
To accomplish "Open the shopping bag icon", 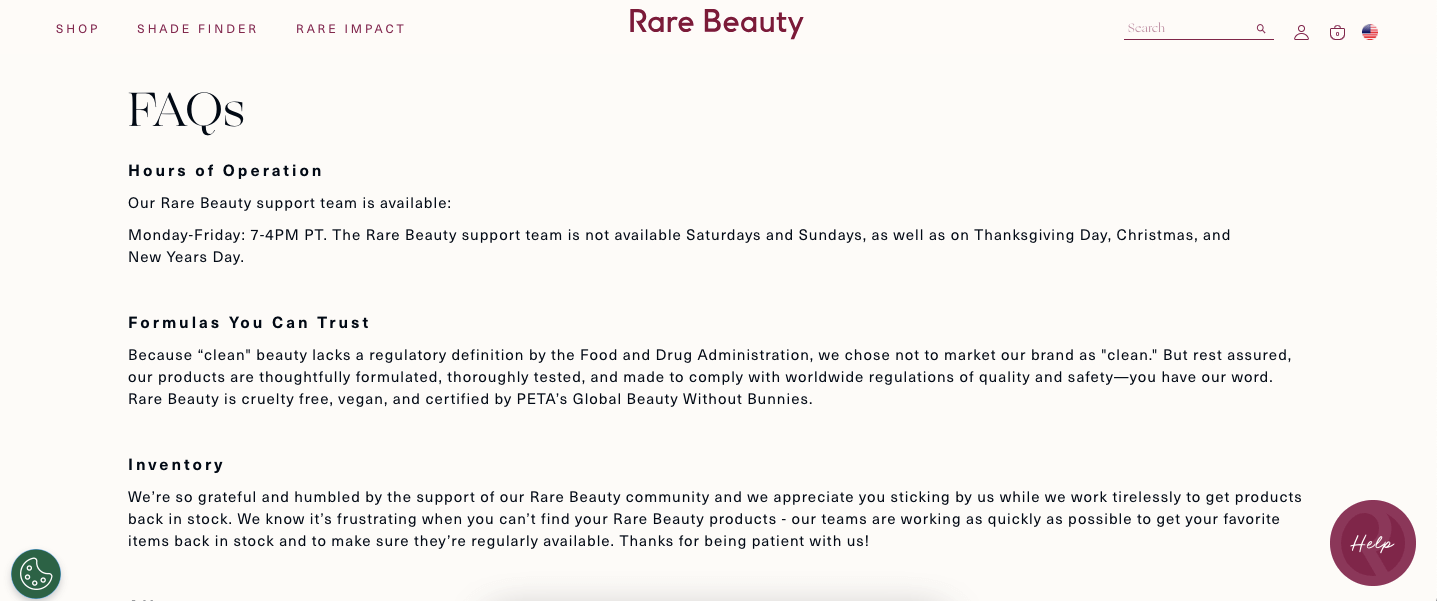I will 1337,33.
